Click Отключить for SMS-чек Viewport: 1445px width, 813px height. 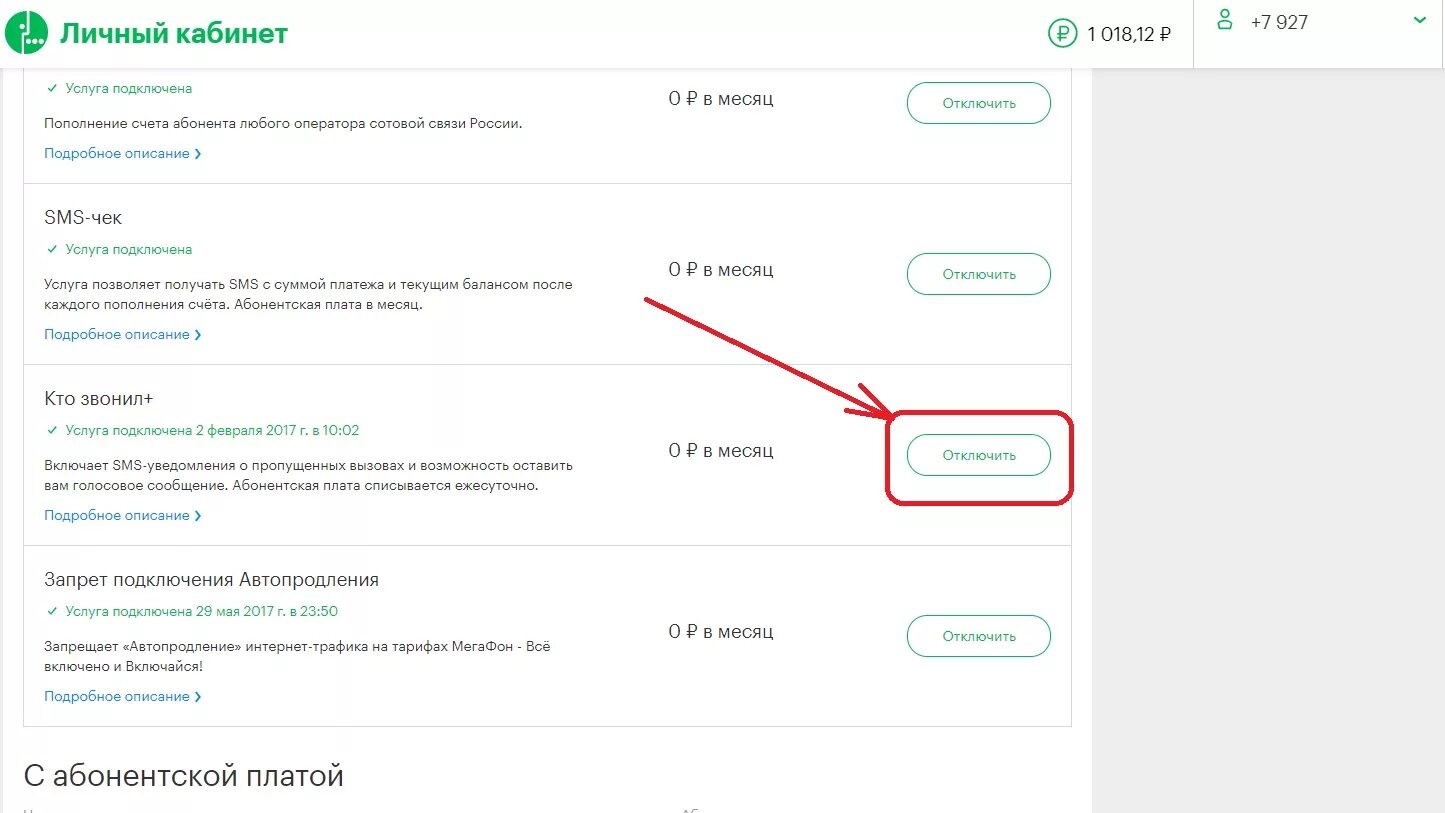click(979, 274)
